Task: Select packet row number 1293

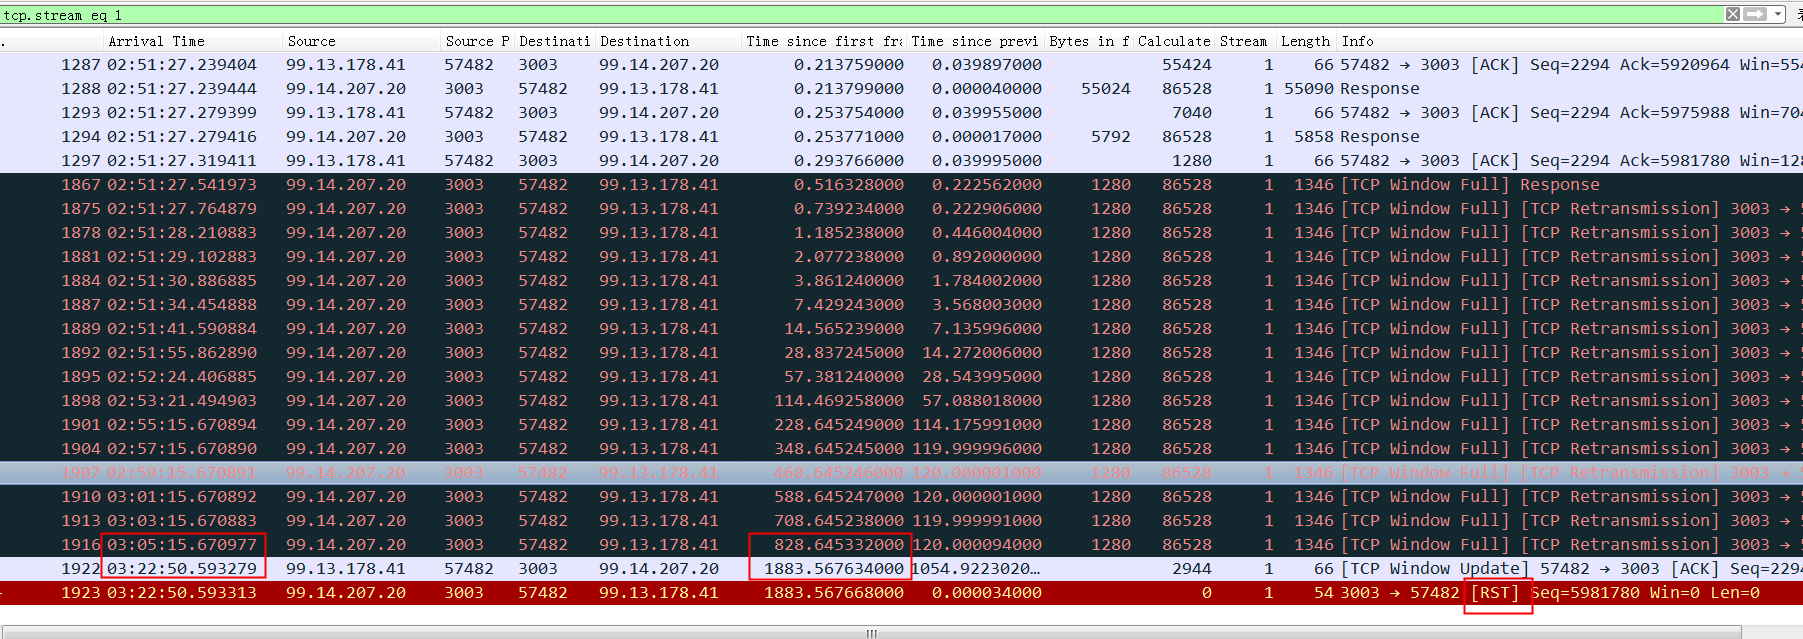Action: (901, 113)
